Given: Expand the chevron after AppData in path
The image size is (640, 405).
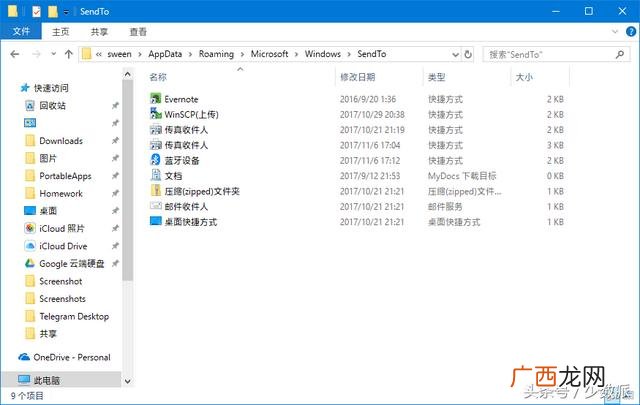Looking at the screenshot, I should pyautogui.click(x=190, y=54).
